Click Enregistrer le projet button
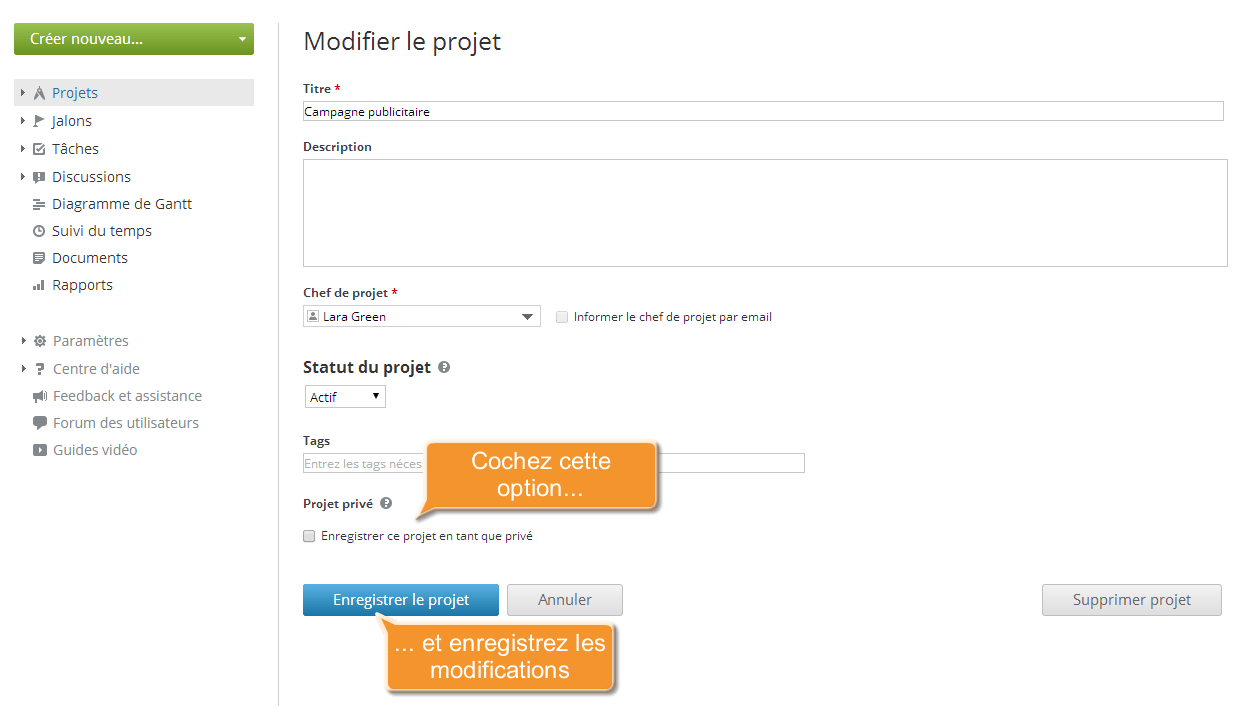1238x706 pixels. tap(401, 600)
